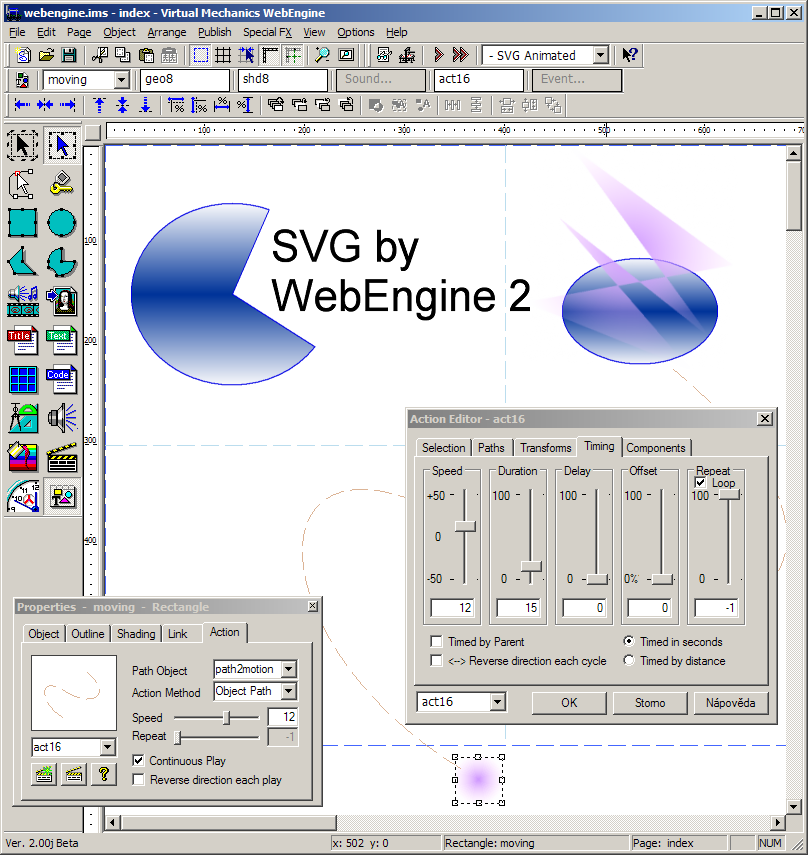Select the blue arrow selection tool
This screenshot has height=855, width=808.
62,145
